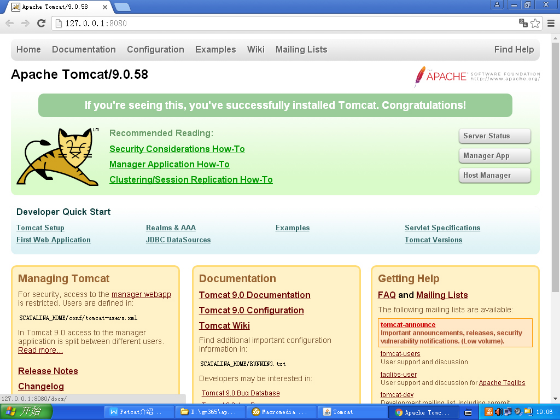Open the Apache Taglibs link

pyautogui.click(x=502, y=382)
